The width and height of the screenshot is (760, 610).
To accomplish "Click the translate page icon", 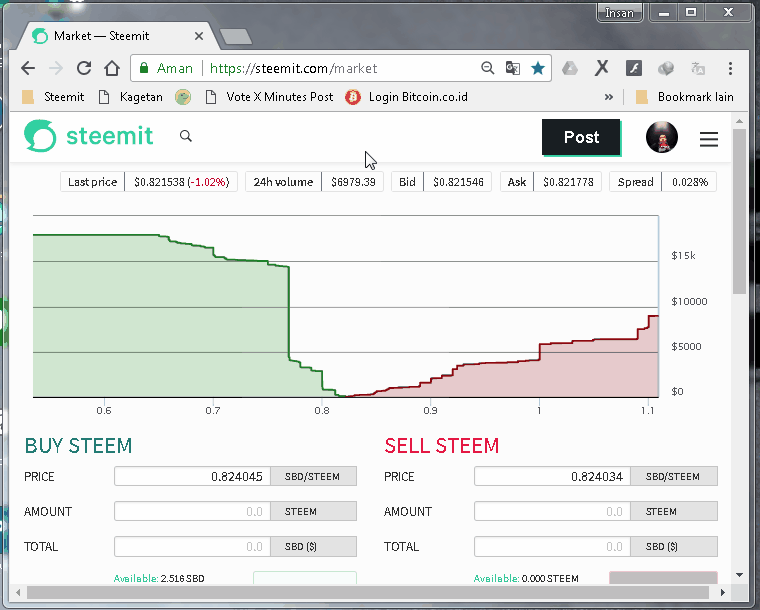I will pyautogui.click(x=512, y=68).
